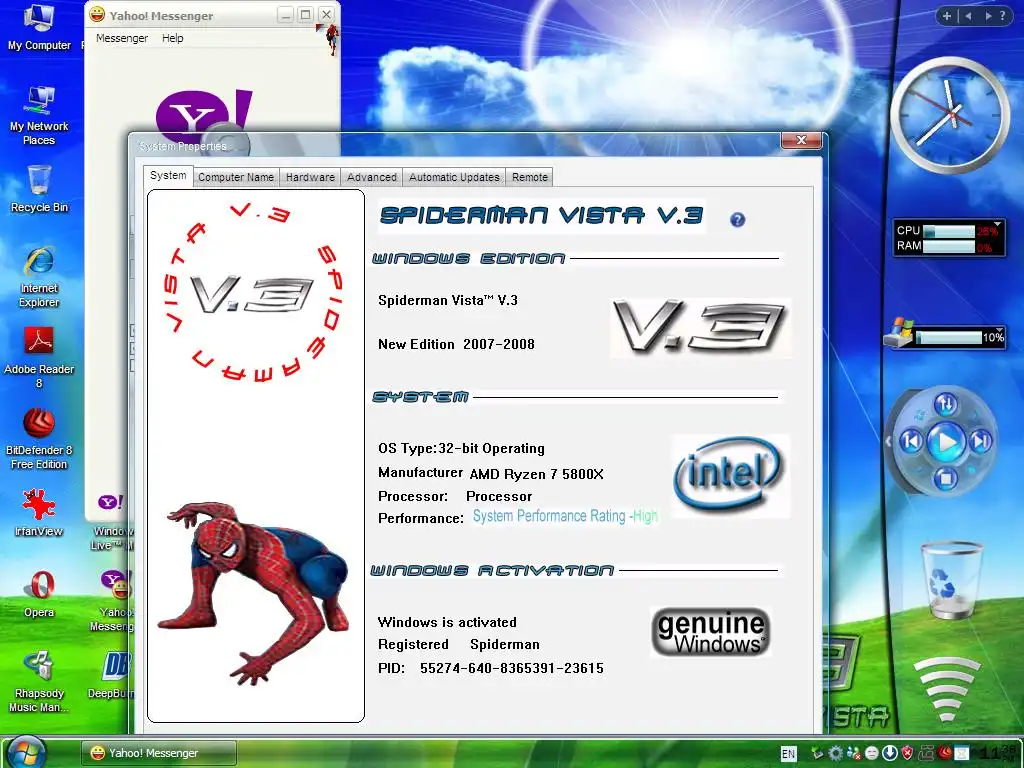Click the small Yahoo! logo in Messenger window

point(110,502)
